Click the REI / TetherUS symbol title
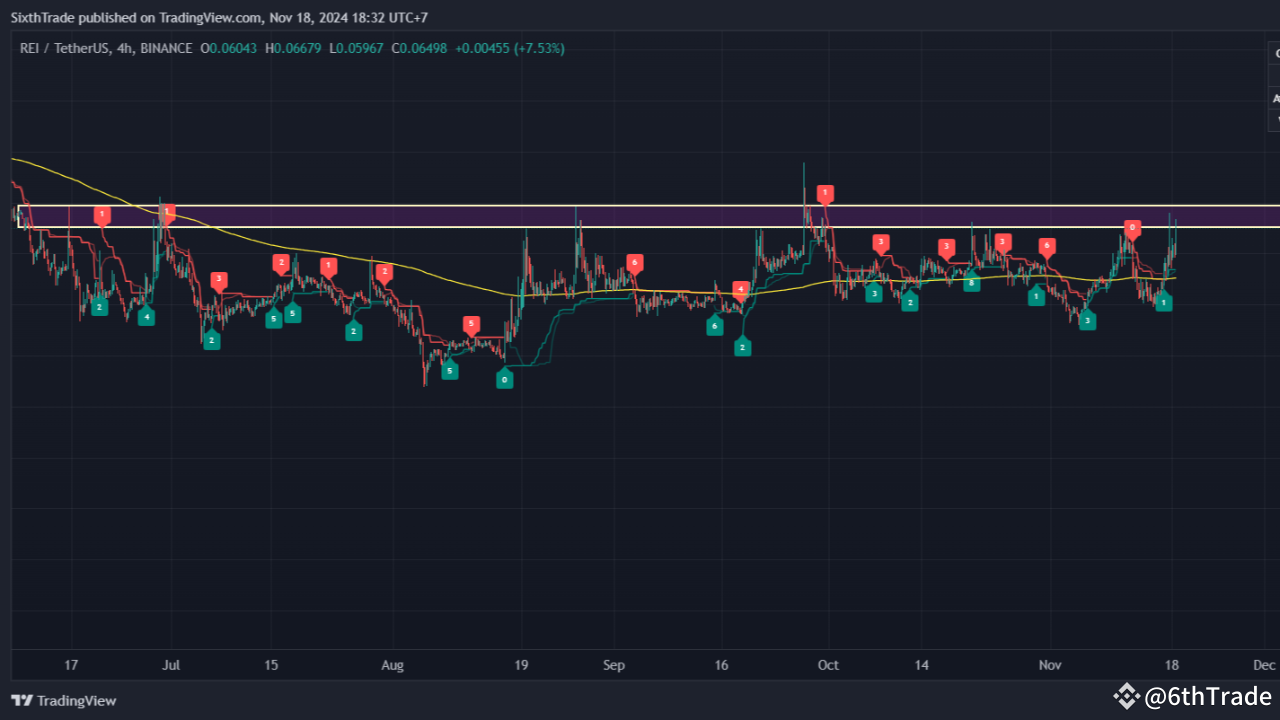This screenshot has width=1280, height=720. click(x=60, y=48)
